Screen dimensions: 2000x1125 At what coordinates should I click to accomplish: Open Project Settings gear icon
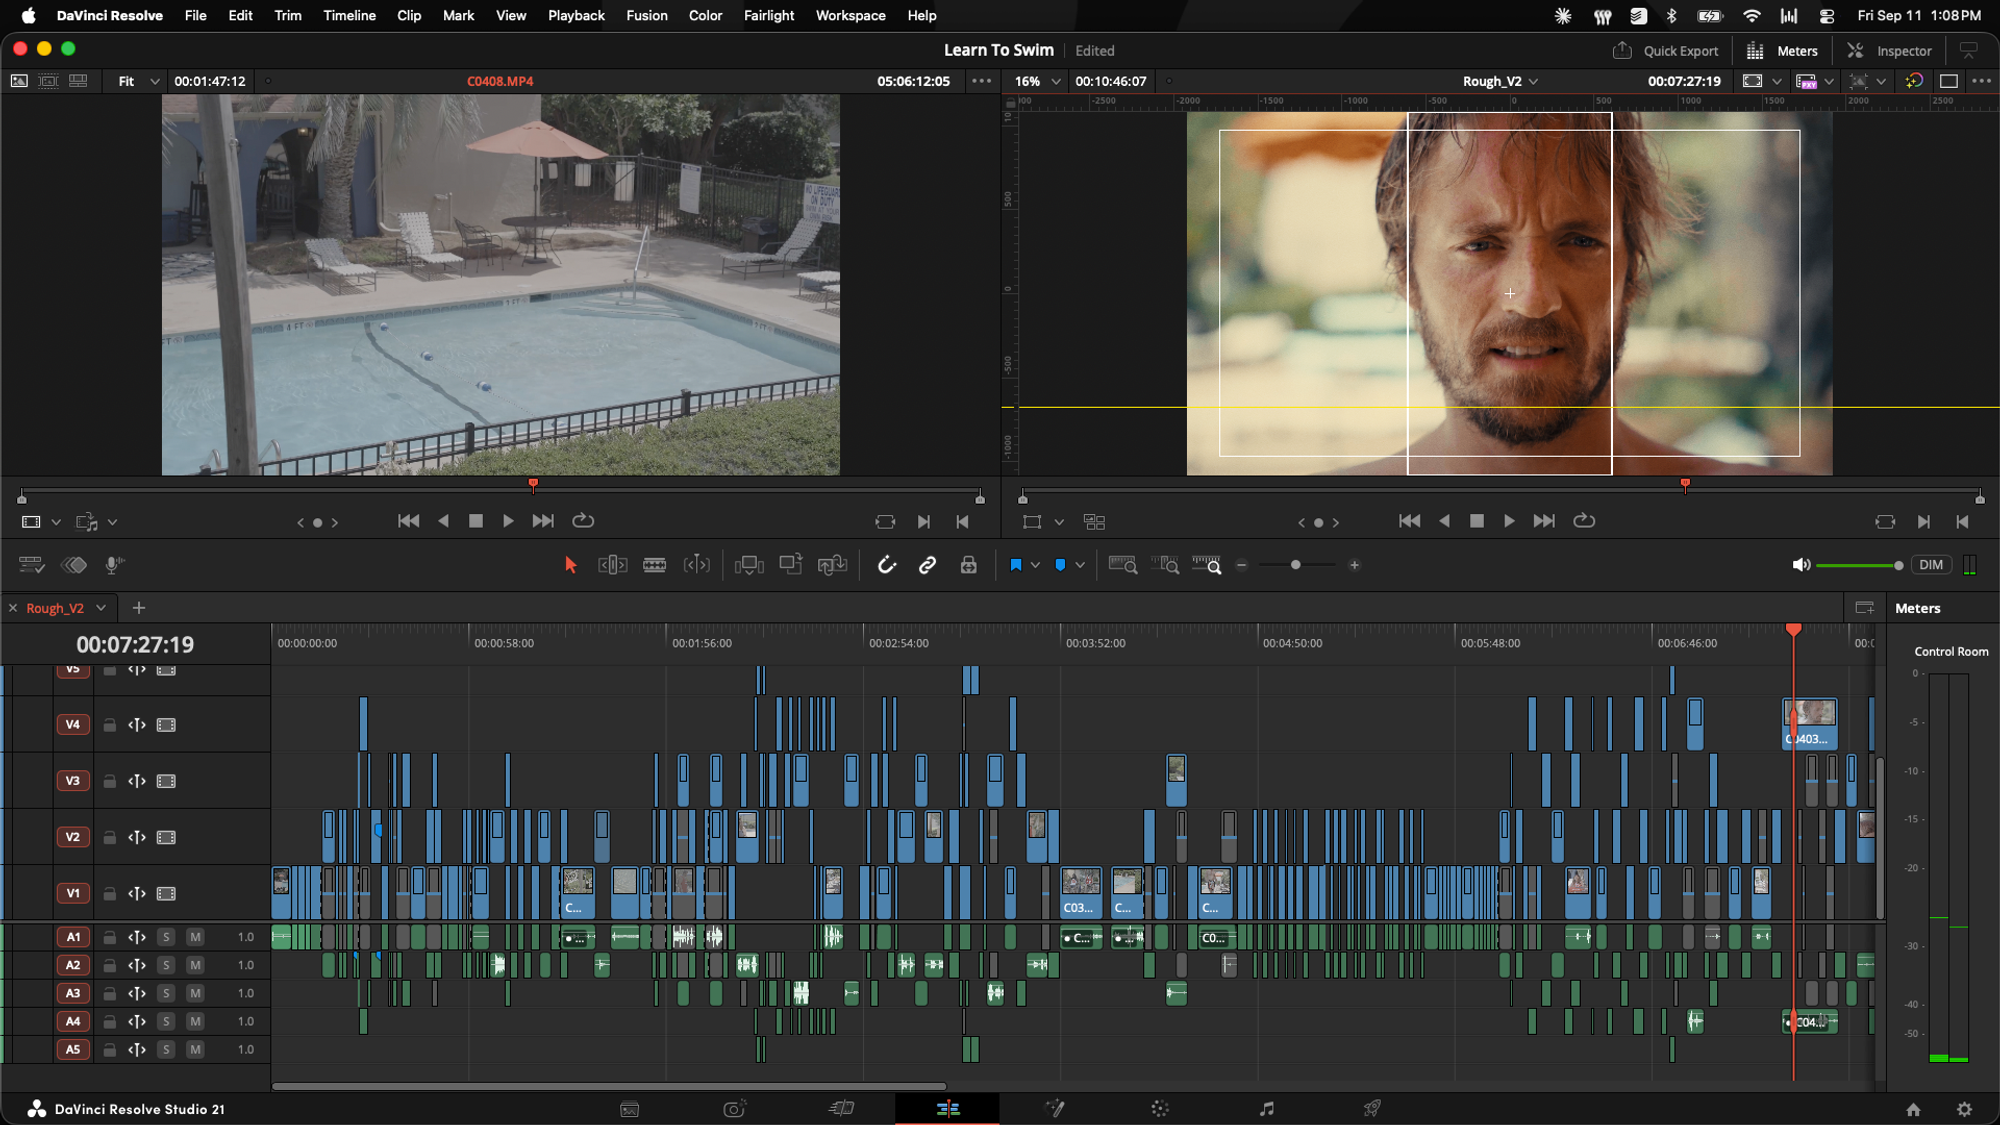1964,1109
